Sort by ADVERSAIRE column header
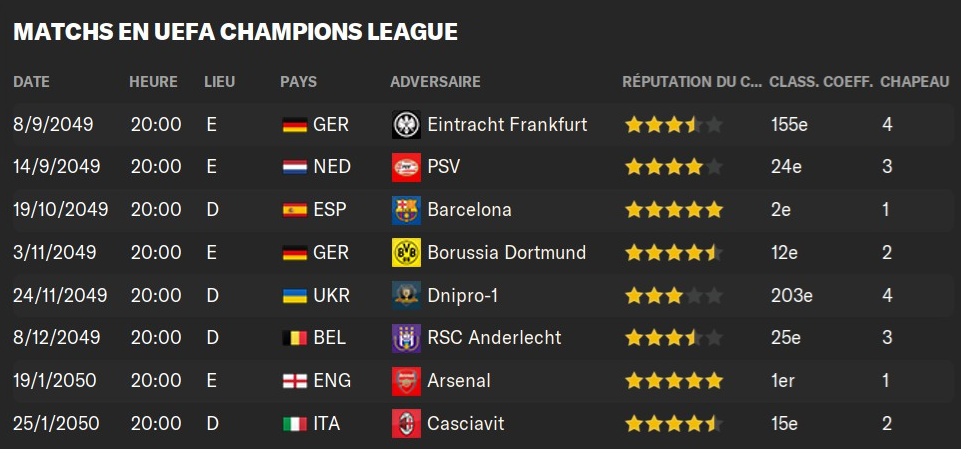The height and width of the screenshot is (449, 961). pos(435,82)
